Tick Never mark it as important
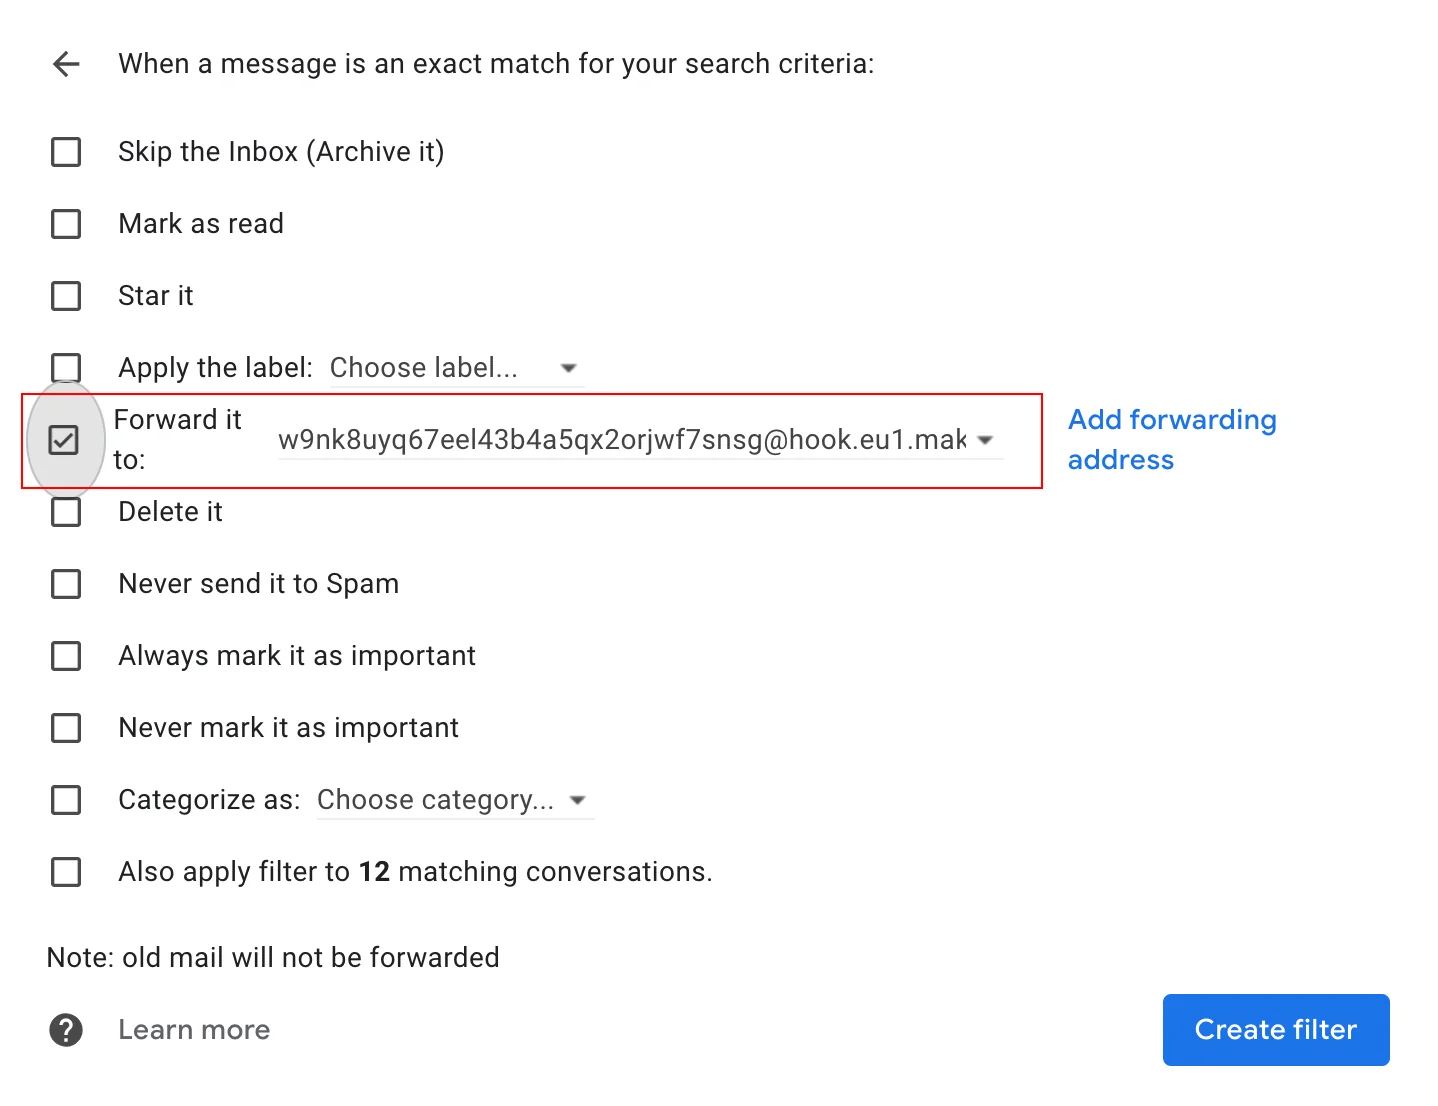Viewport: 1438px width, 1106px height. point(66,728)
